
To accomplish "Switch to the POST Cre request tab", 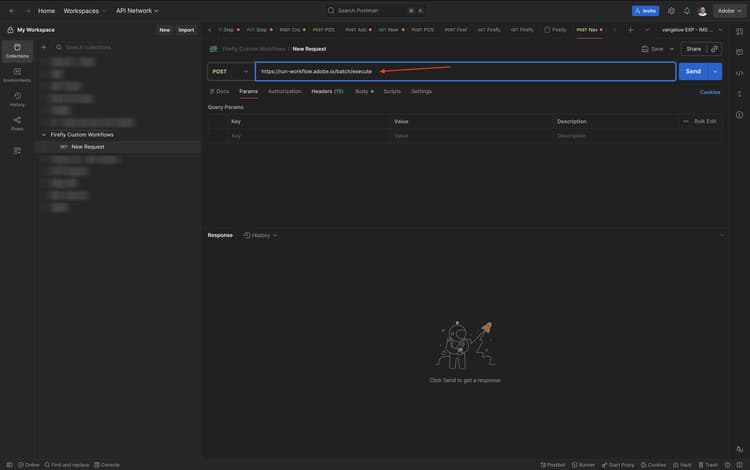I will click(x=292, y=30).
